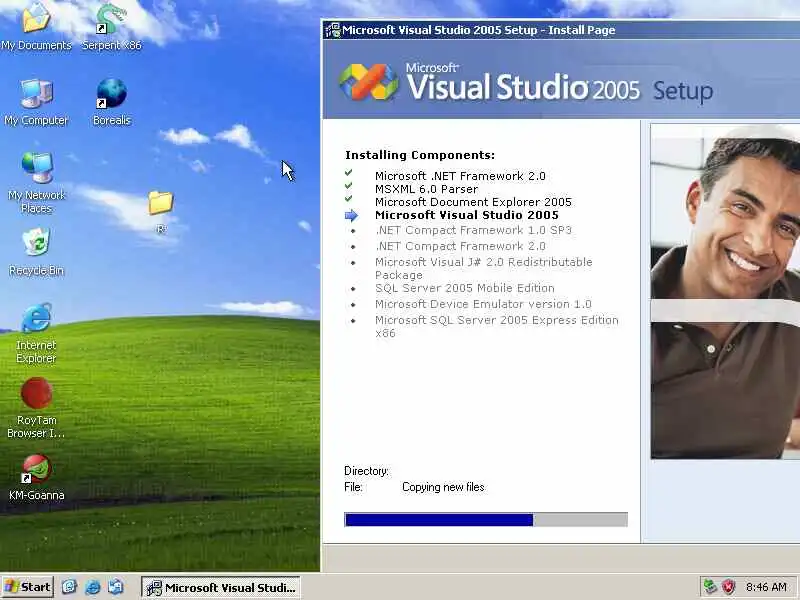Click checkmark beside Document Explorer 2005
This screenshot has height=600, width=800.
coord(348,198)
